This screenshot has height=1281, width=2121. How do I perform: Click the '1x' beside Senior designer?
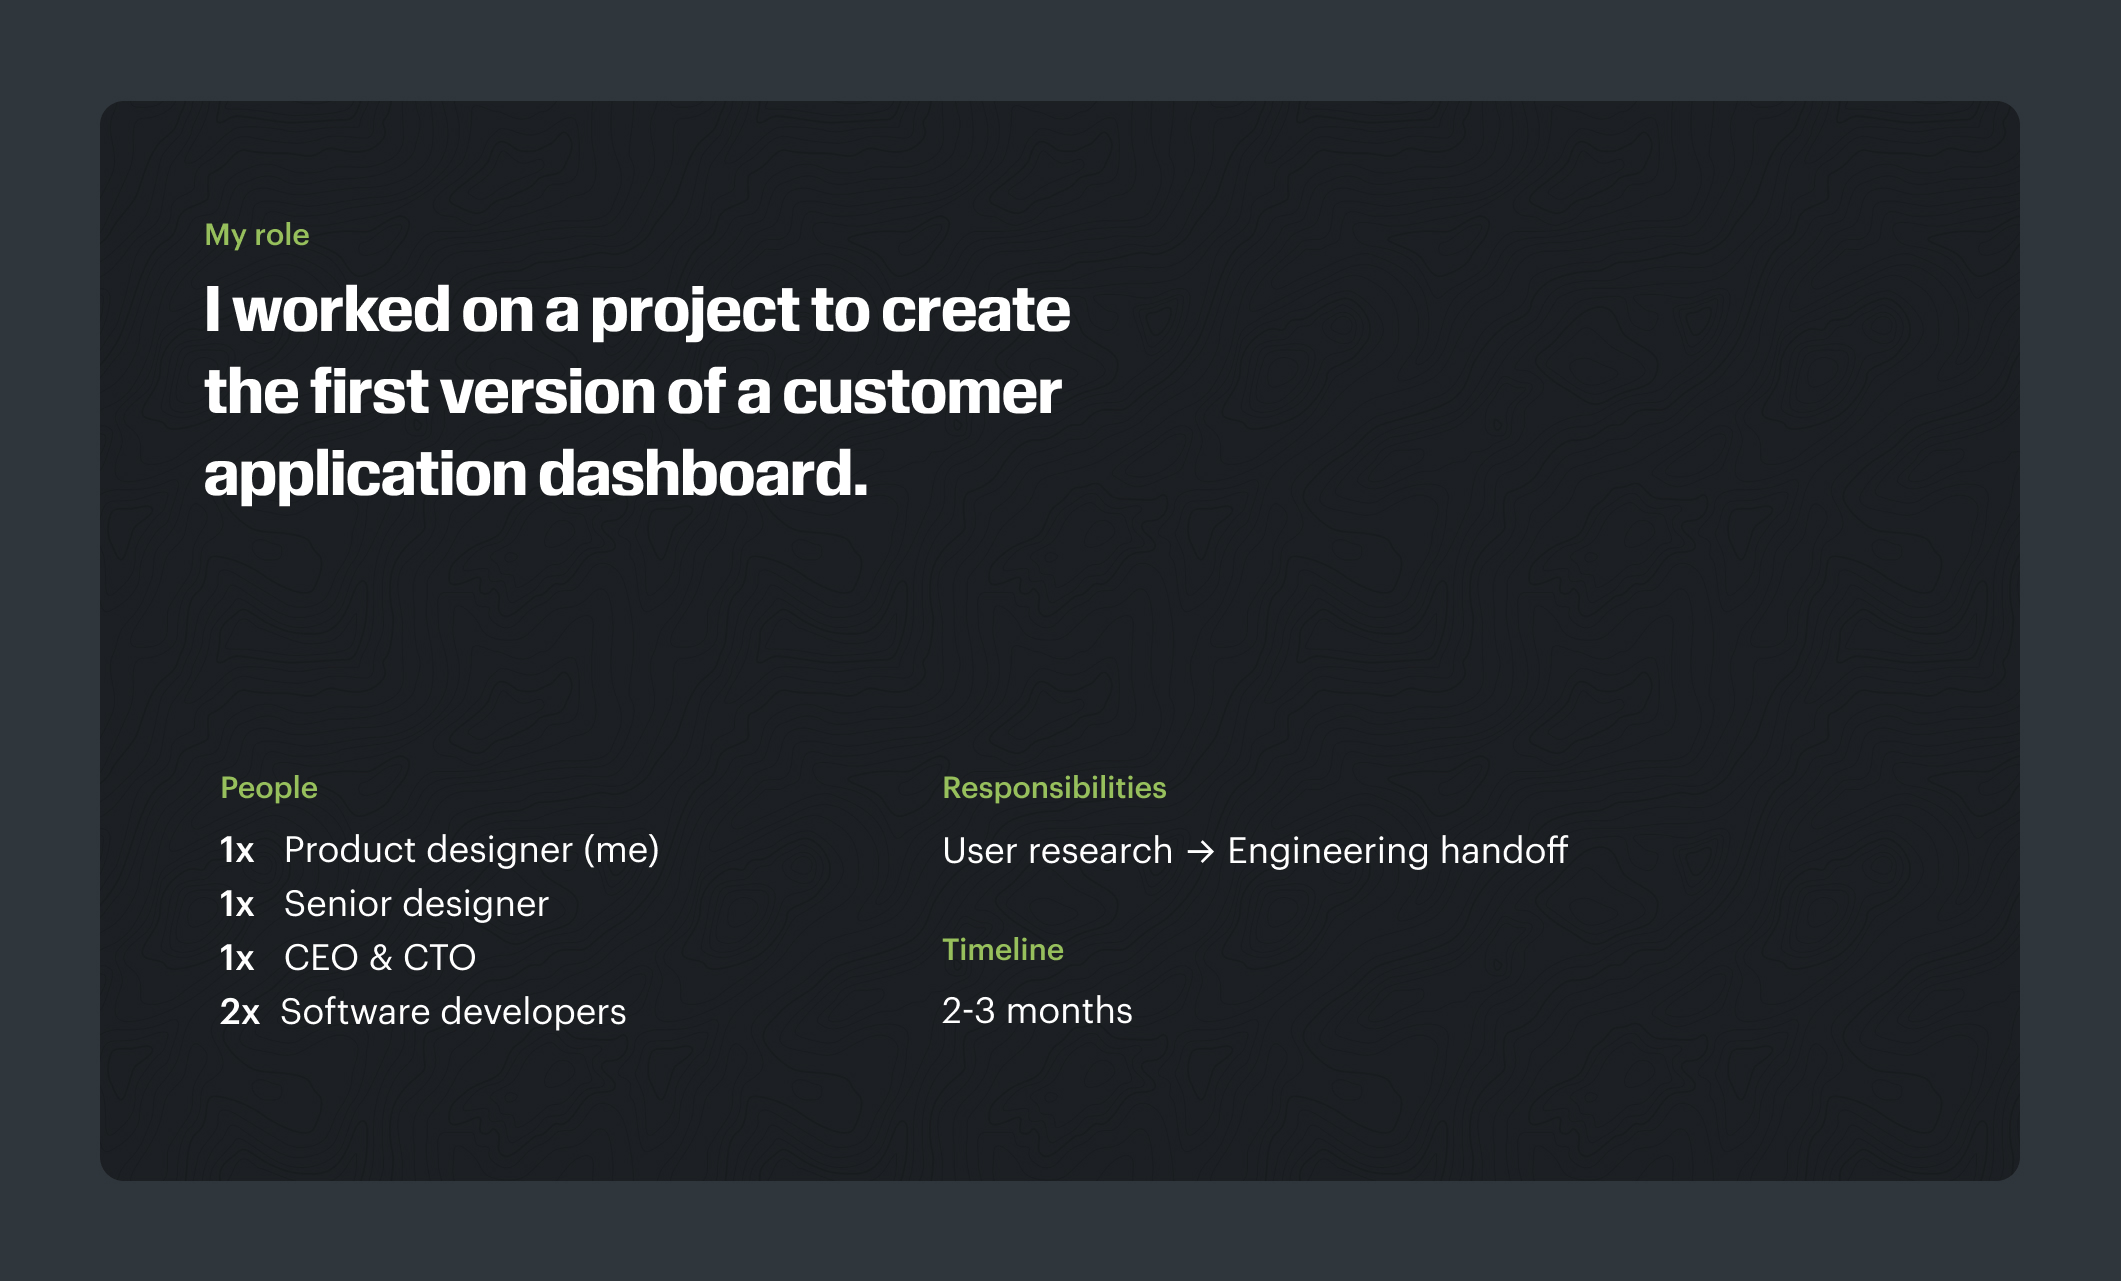[237, 904]
